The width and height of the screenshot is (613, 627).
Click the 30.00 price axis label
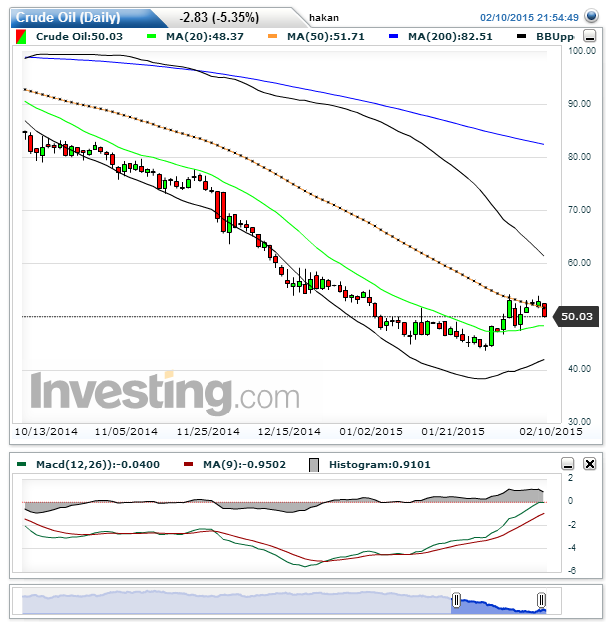click(x=579, y=422)
